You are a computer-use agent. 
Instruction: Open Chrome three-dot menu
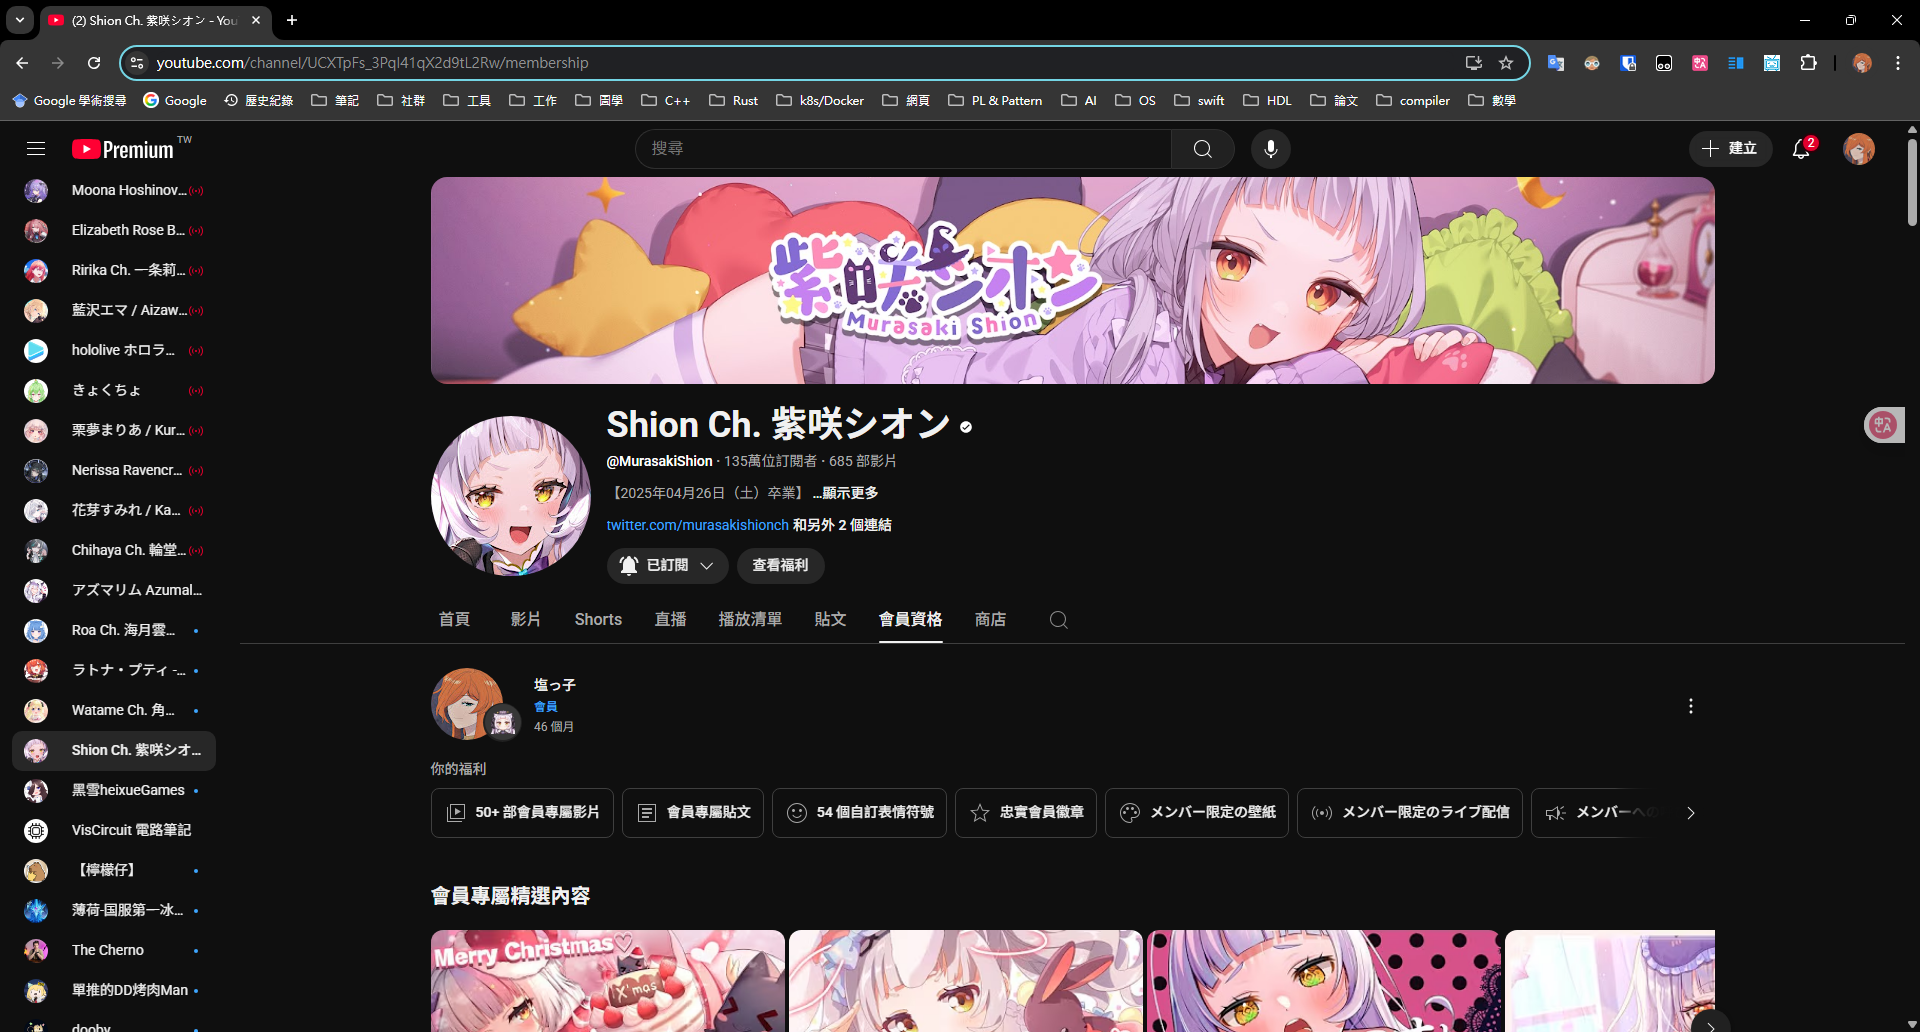coord(1898,63)
